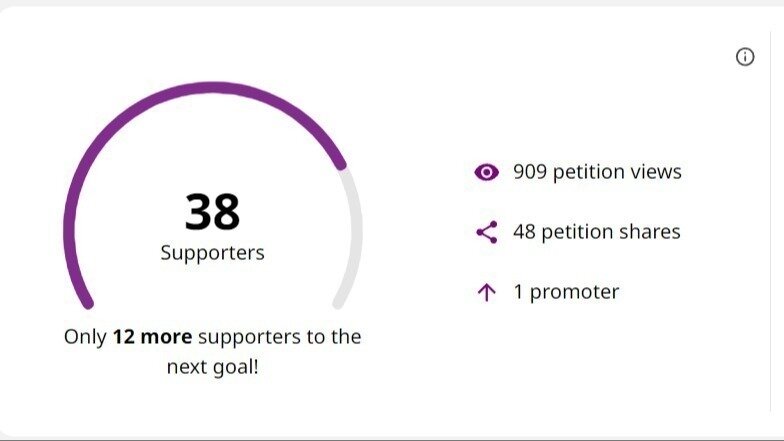Click the "next goal!" text

212,367
